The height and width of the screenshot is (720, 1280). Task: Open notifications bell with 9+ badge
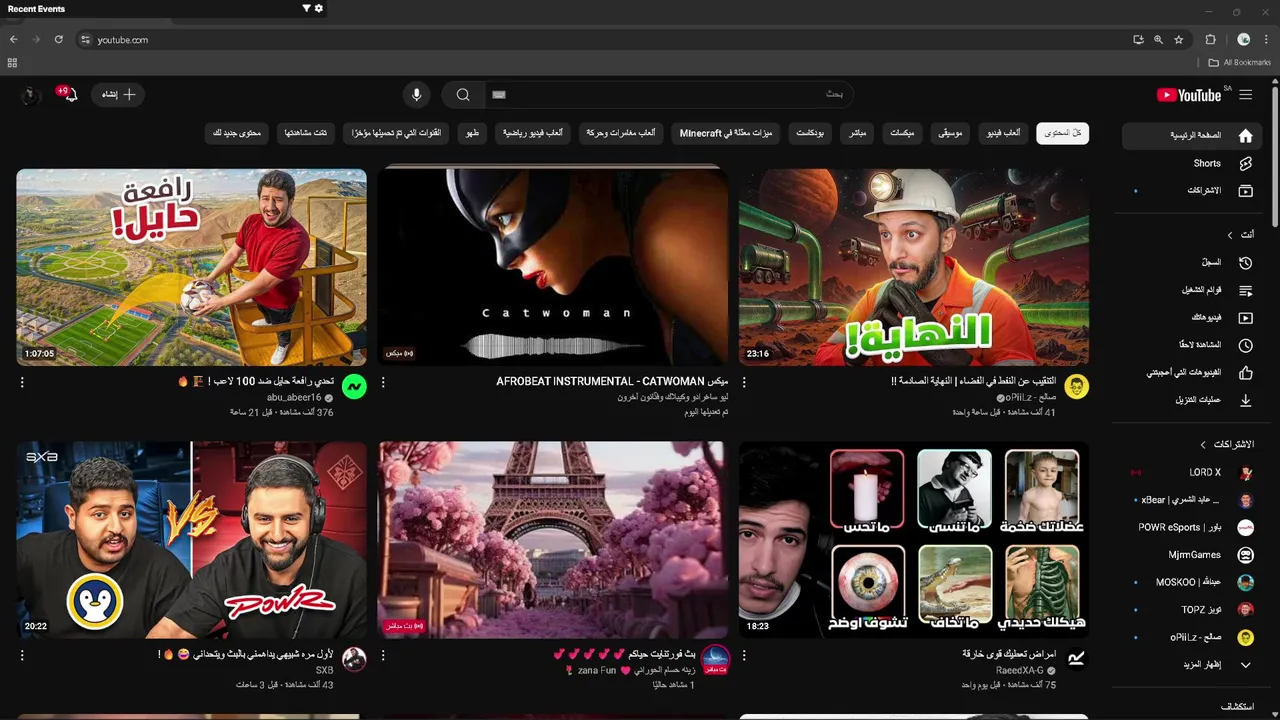pyautogui.click(x=68, y=95)
